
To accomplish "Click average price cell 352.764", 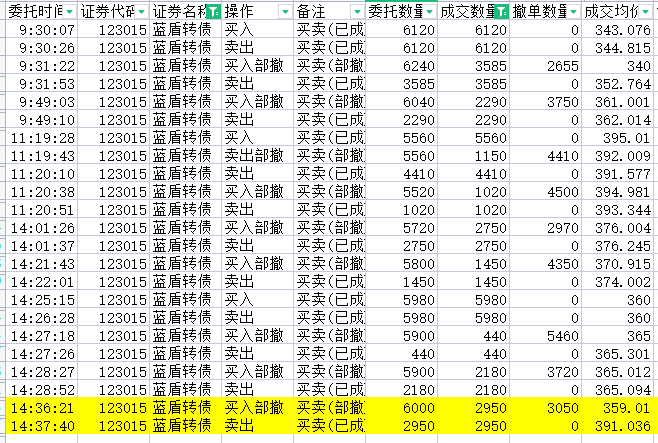I will point(619,84).
